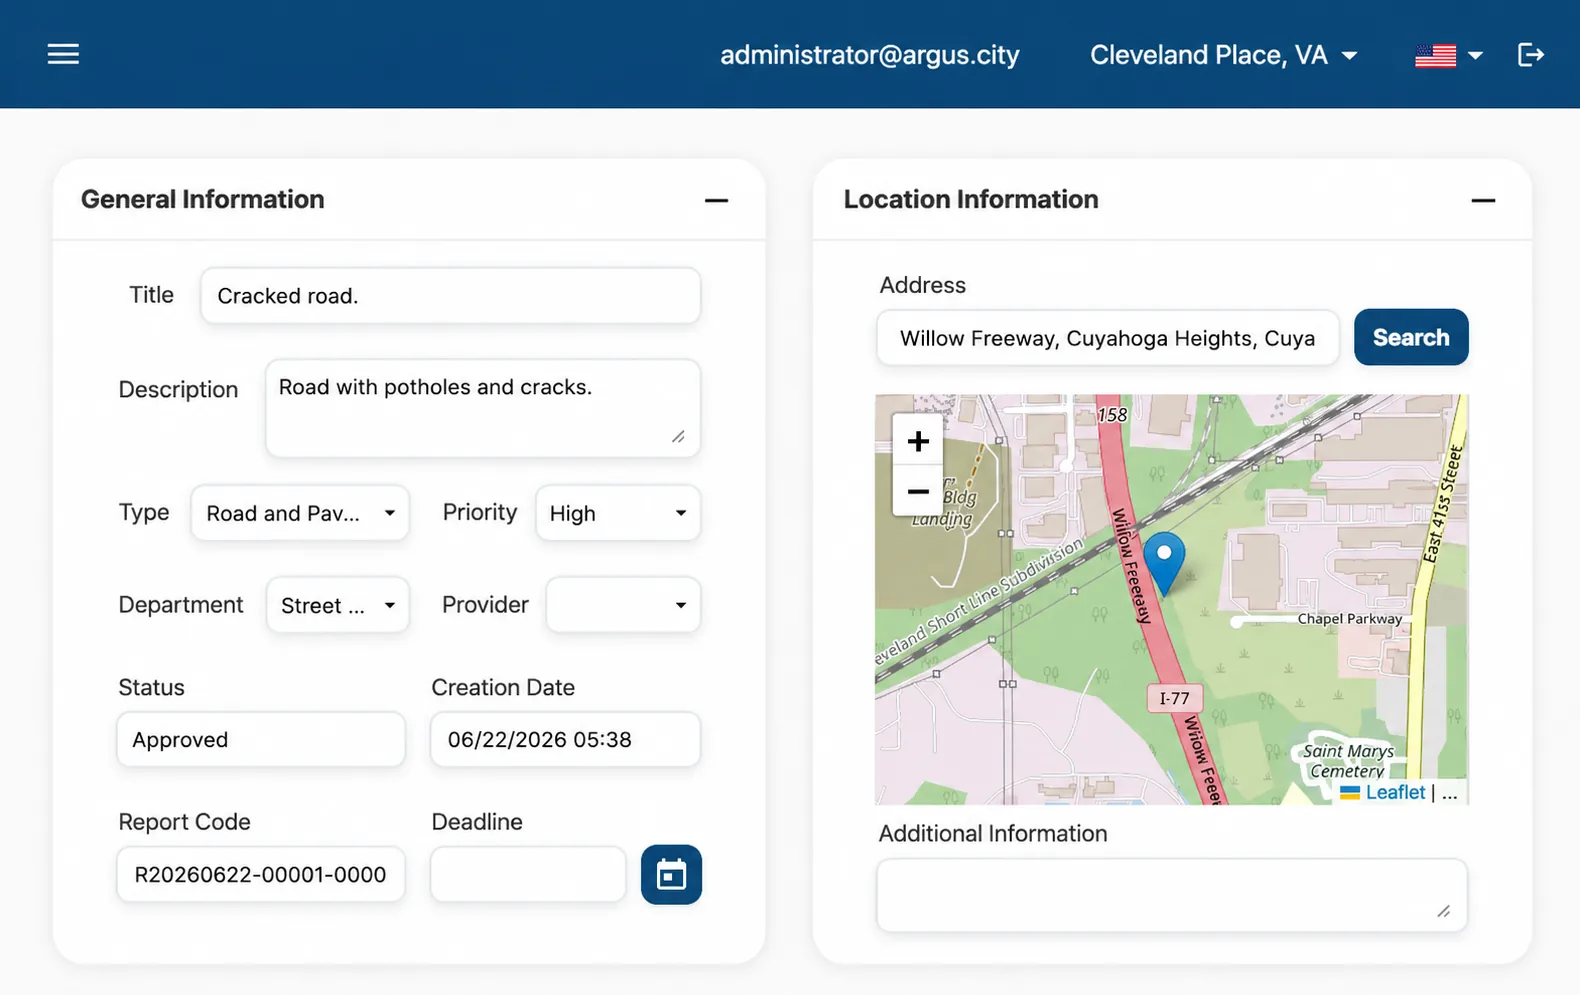Click the Report Code field
The image size is (1580, 995).
[x=261, y=874]
